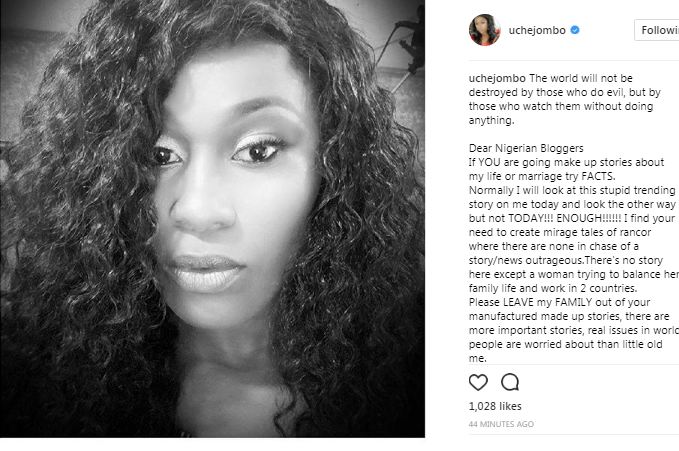Click the final 'me.' caption line
The image size is (679, 451).
pos(478,358)
